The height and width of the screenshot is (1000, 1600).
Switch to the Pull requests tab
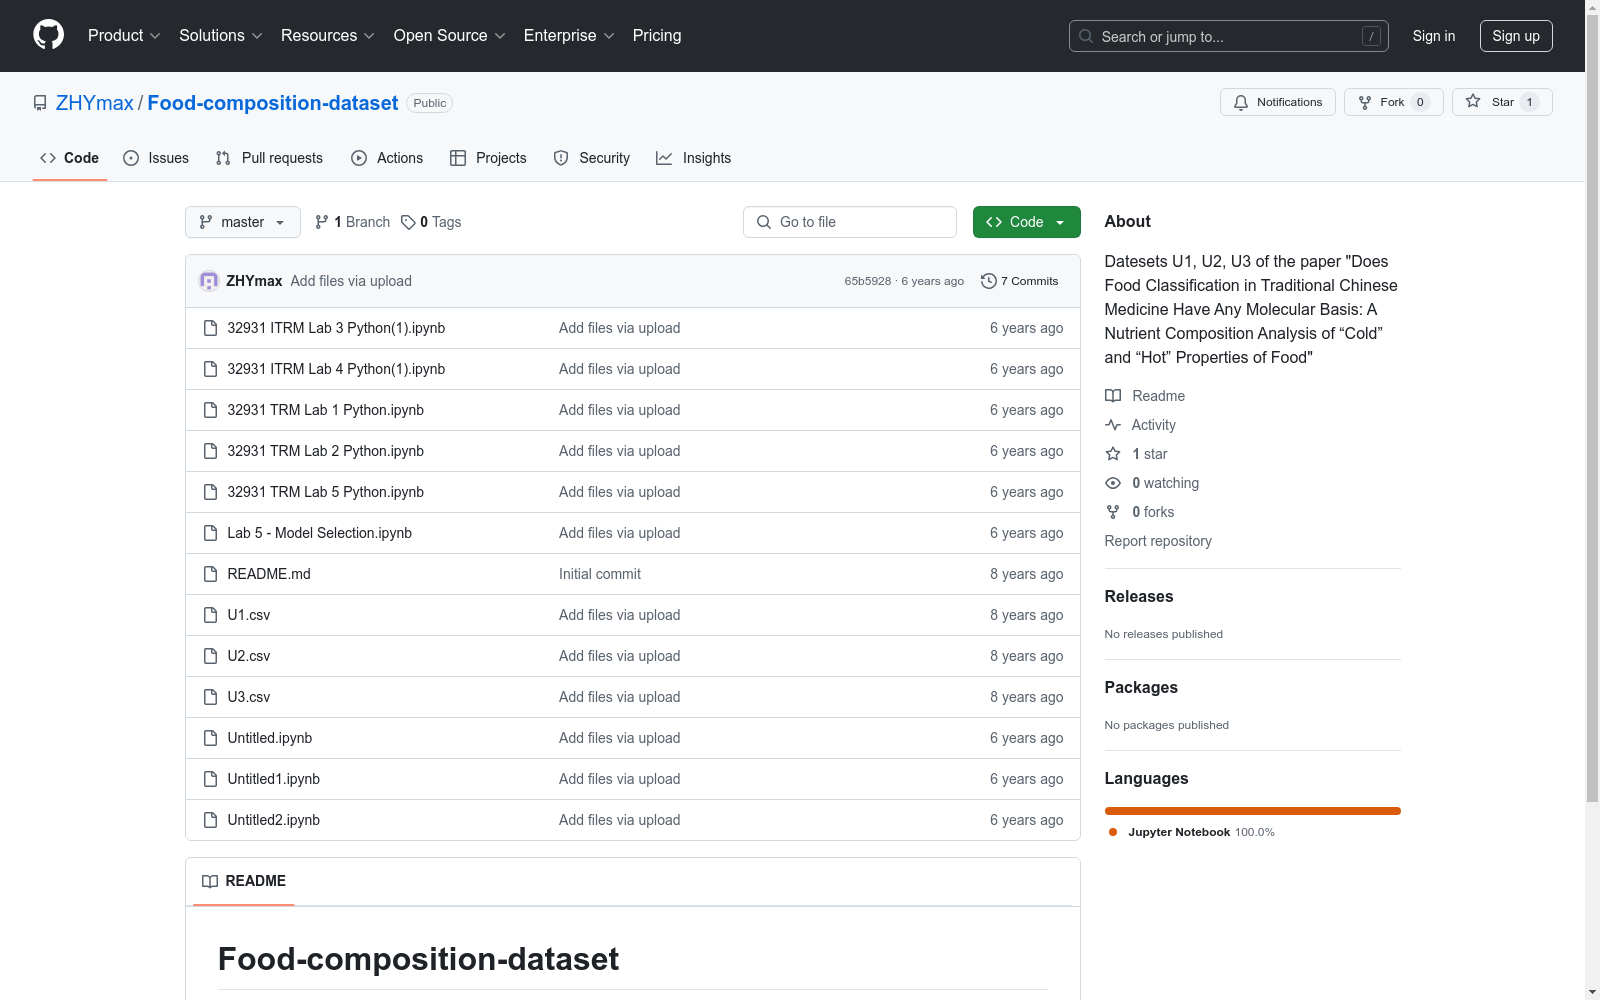(269, 158)
